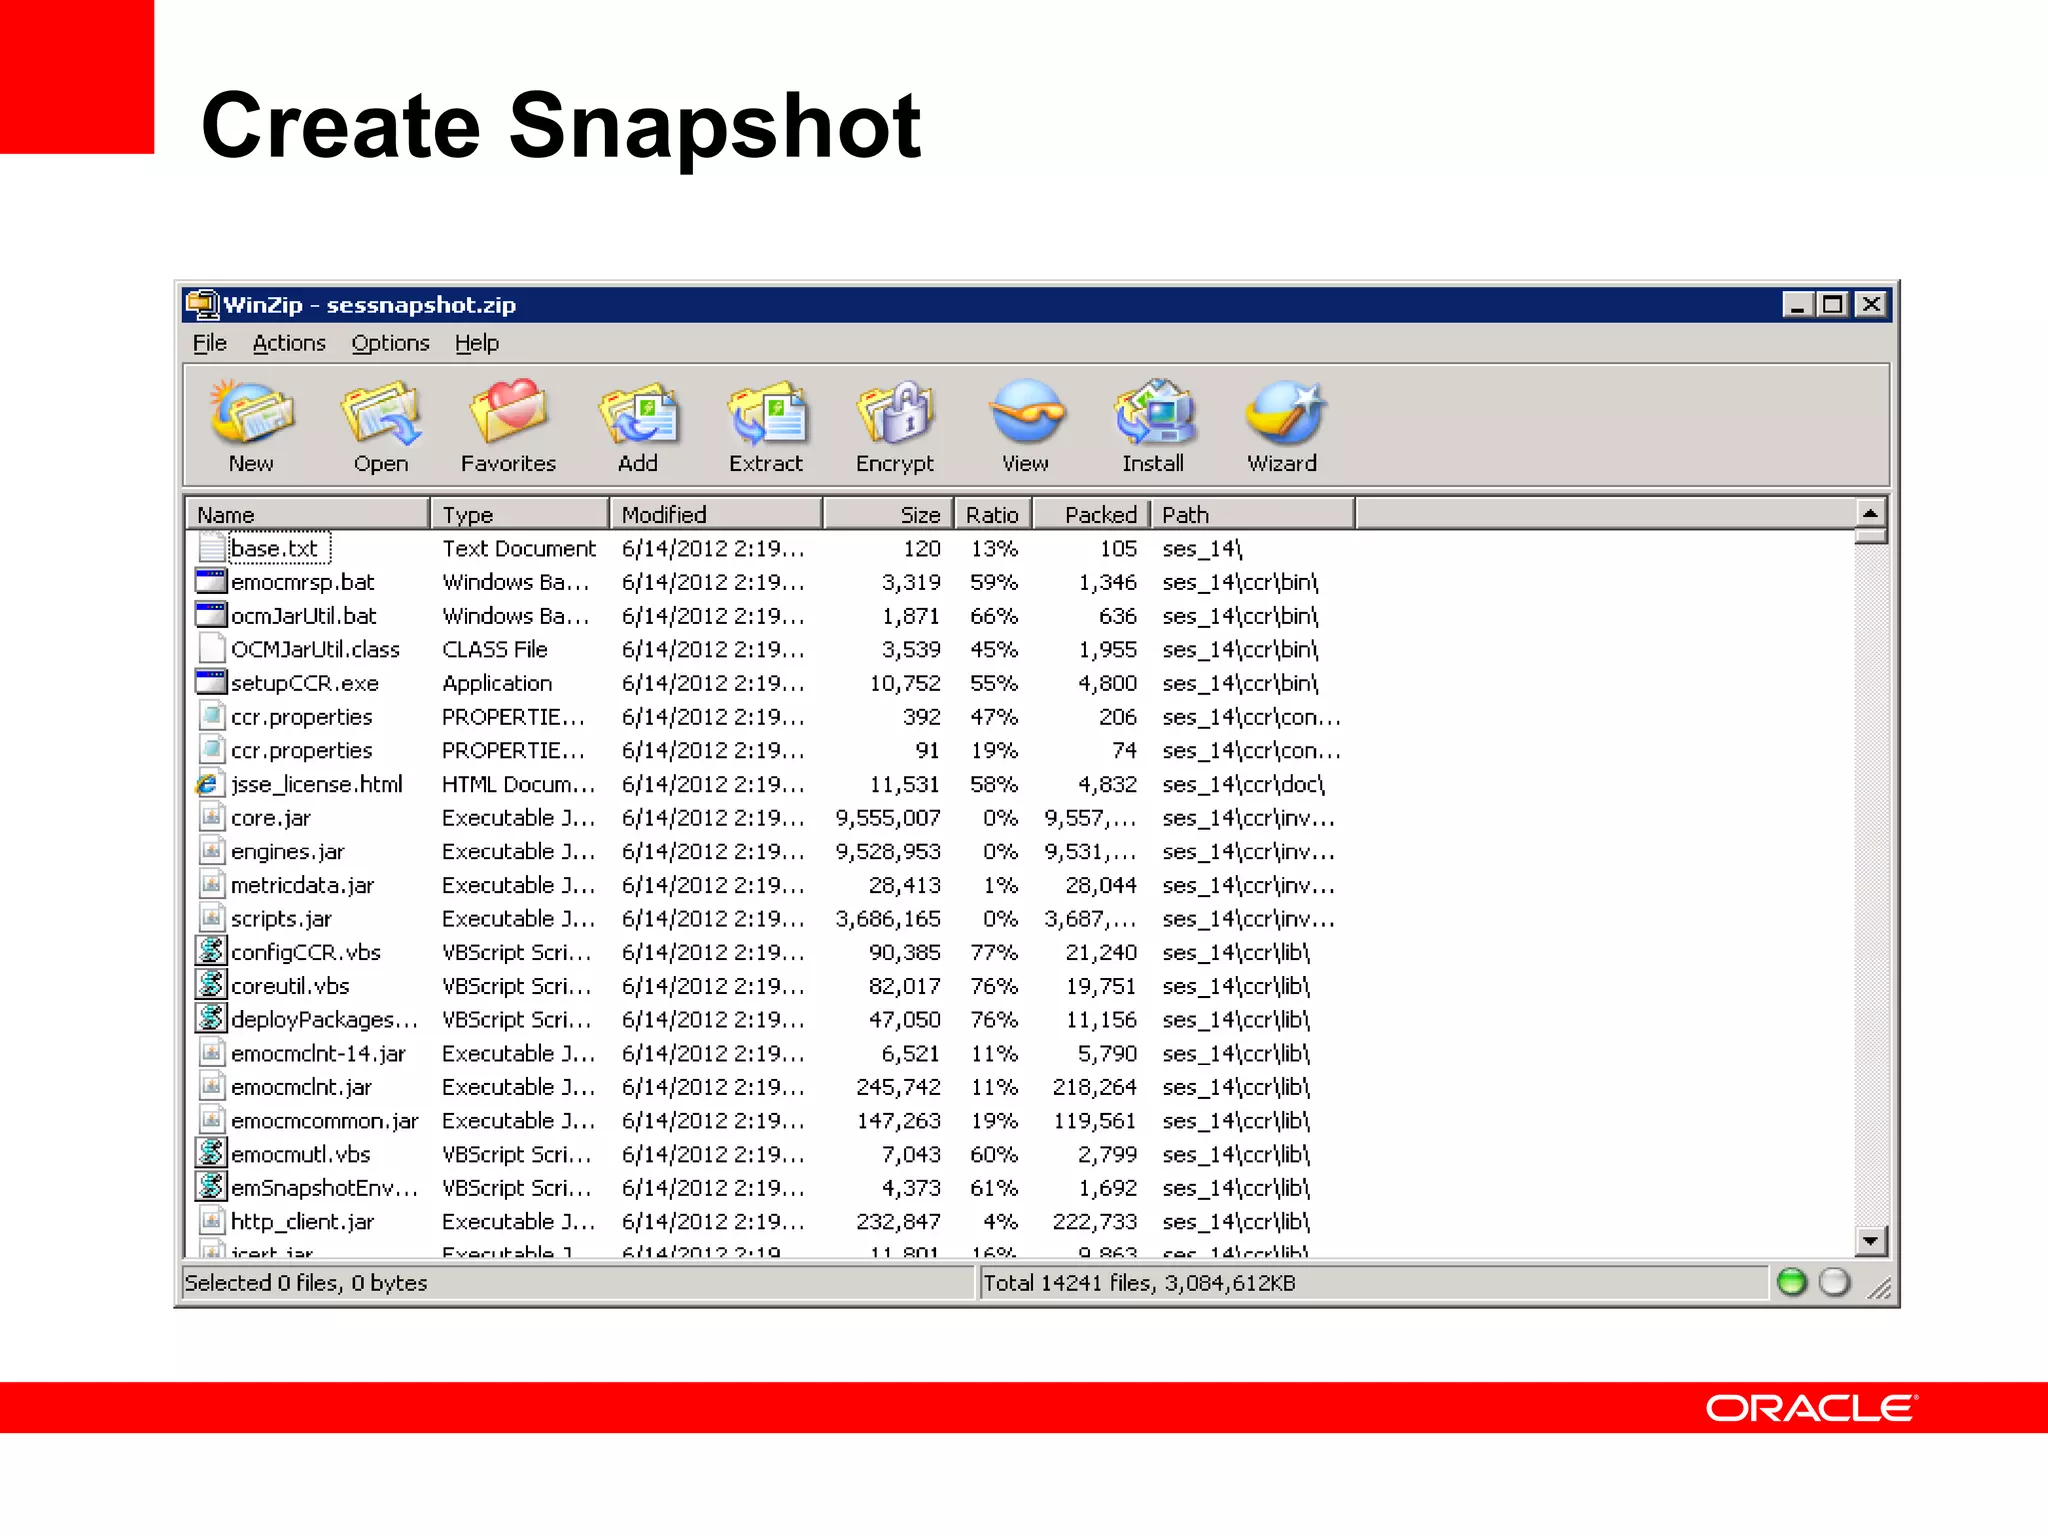Select the coreutil.vbs script icon

point(210,985)
